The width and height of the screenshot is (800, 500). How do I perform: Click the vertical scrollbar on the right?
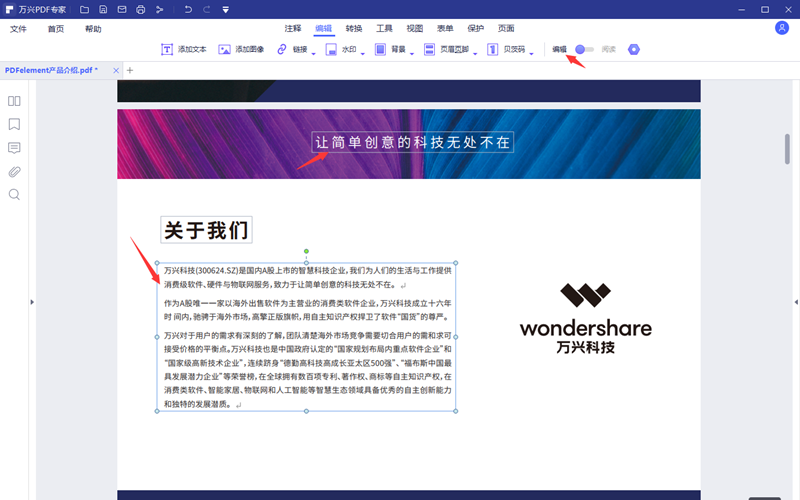pos(787,148)
